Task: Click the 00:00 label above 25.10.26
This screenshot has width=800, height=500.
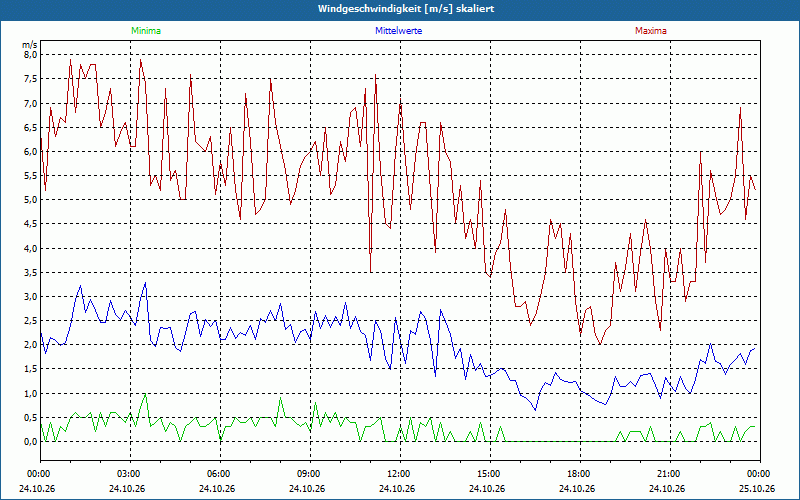Action: (x=760, y=474)
